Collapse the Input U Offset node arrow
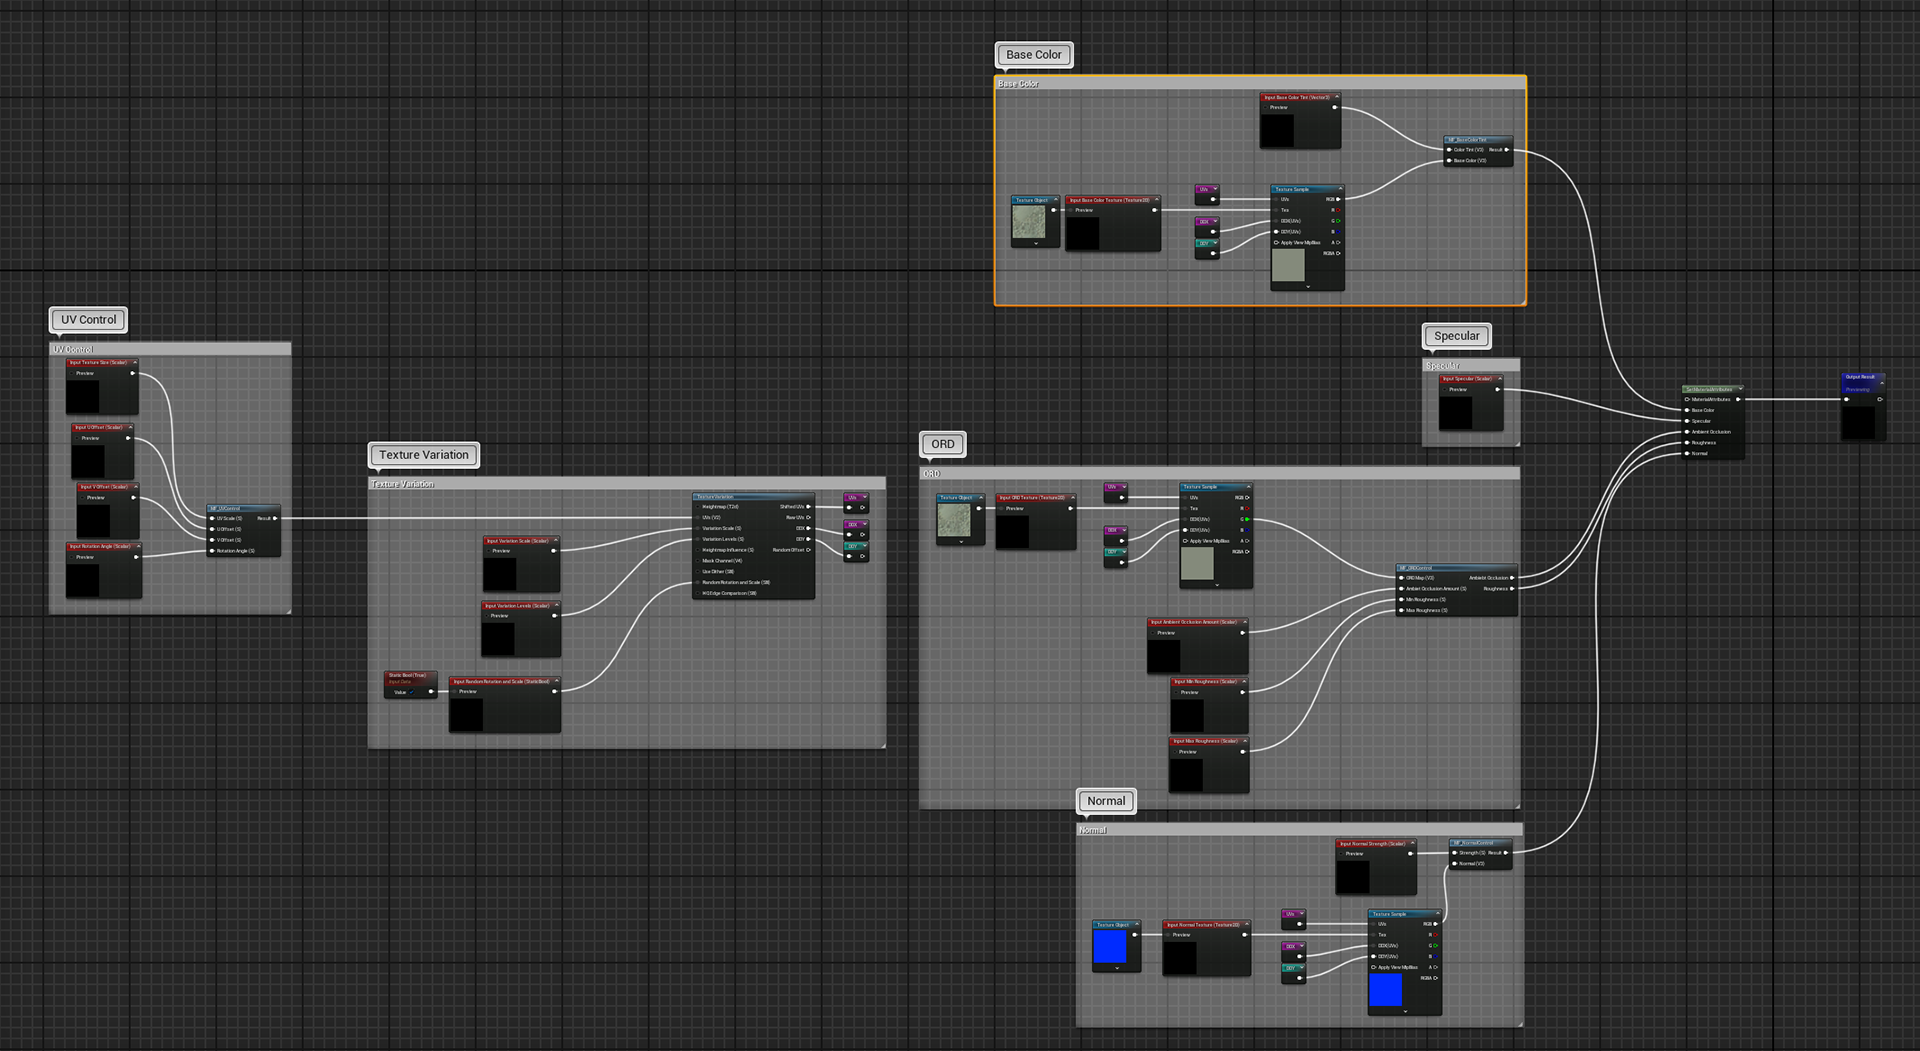 pos(129,427)
